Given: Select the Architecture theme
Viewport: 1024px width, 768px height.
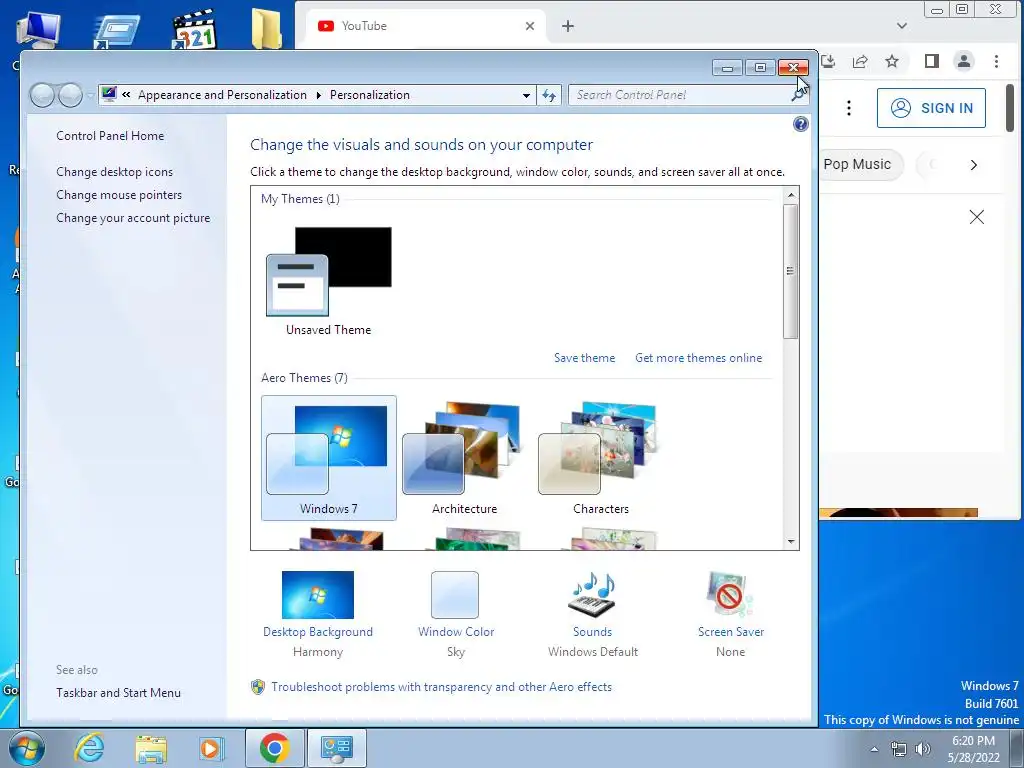Looking at the screenshot, I should click(x=464, y=458).
